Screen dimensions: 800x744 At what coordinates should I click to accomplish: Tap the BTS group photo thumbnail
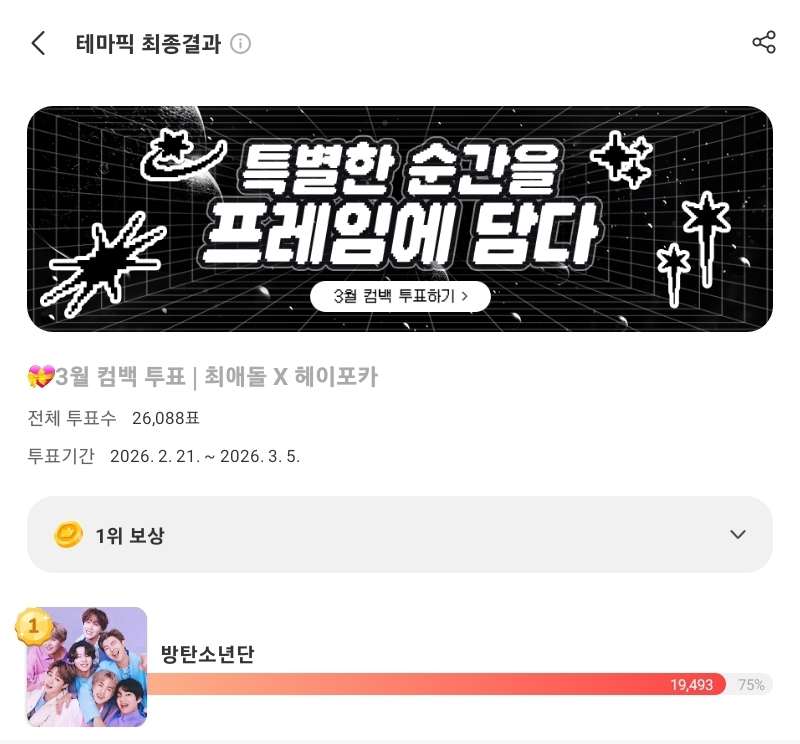point(86,668)
